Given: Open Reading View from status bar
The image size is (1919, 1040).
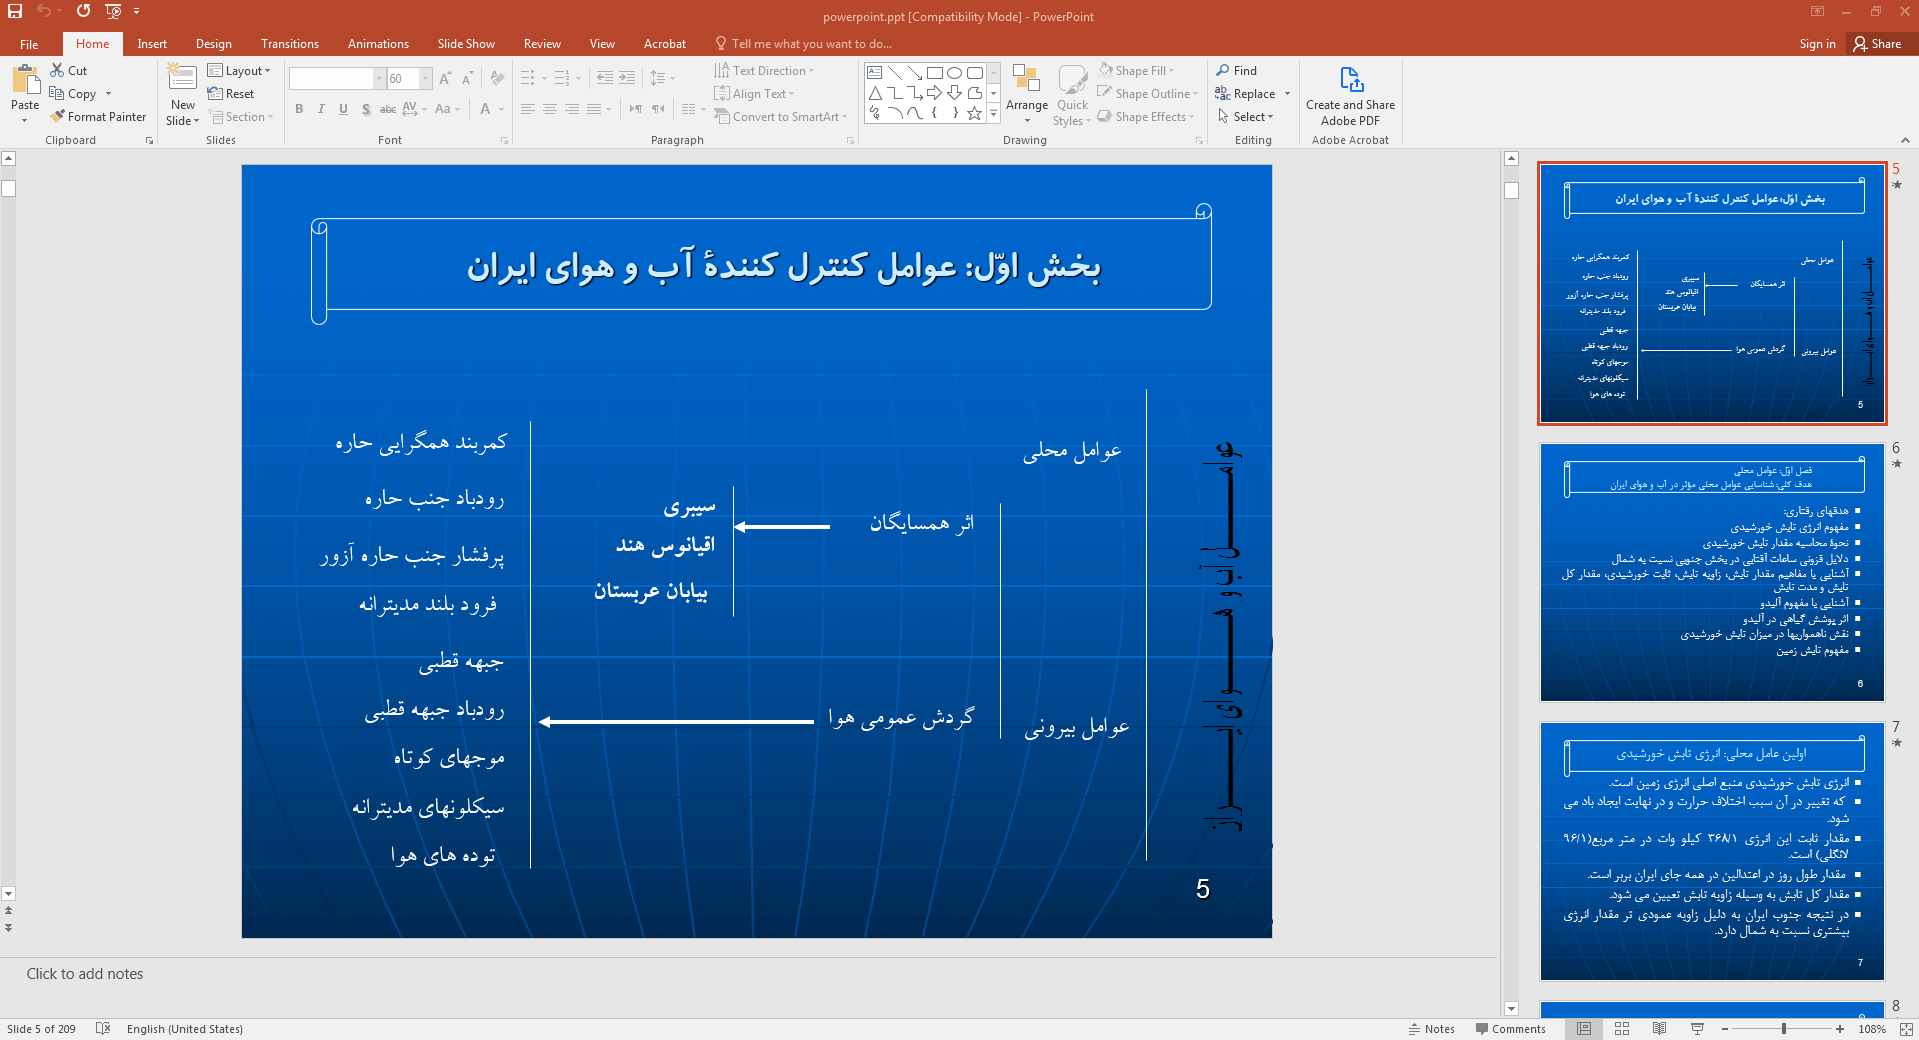Looking at the screenshot, I should tap(1659, 1029).
